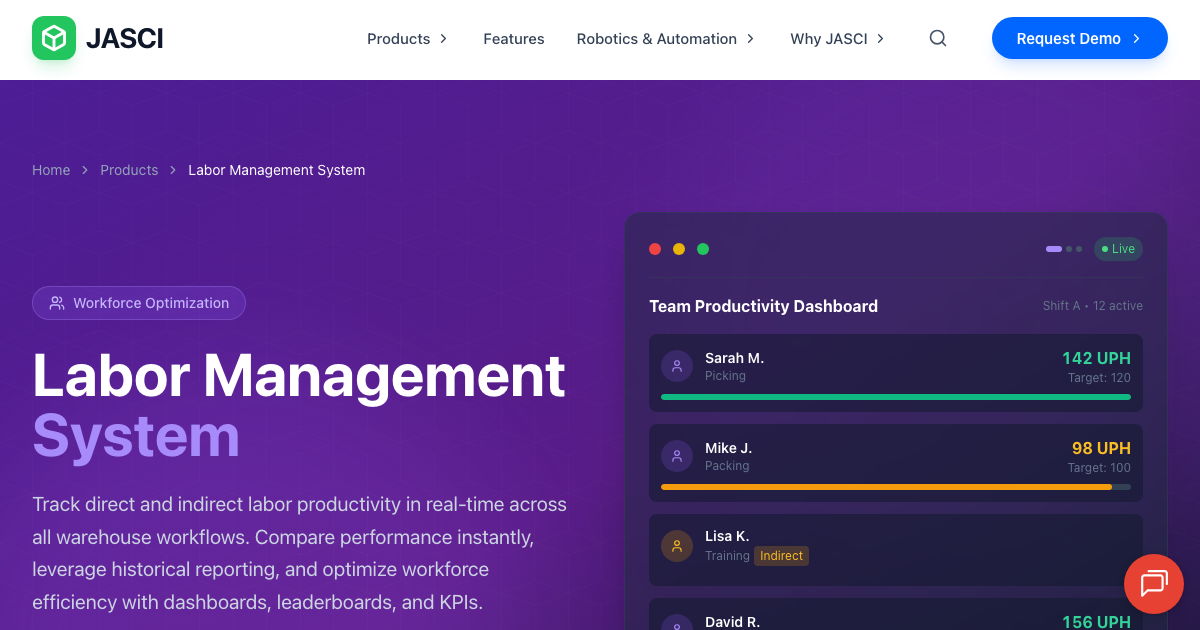Click the 156 UPH value
The height and width of the screenshot is (630, 1200).
(x=1096, y=622)
